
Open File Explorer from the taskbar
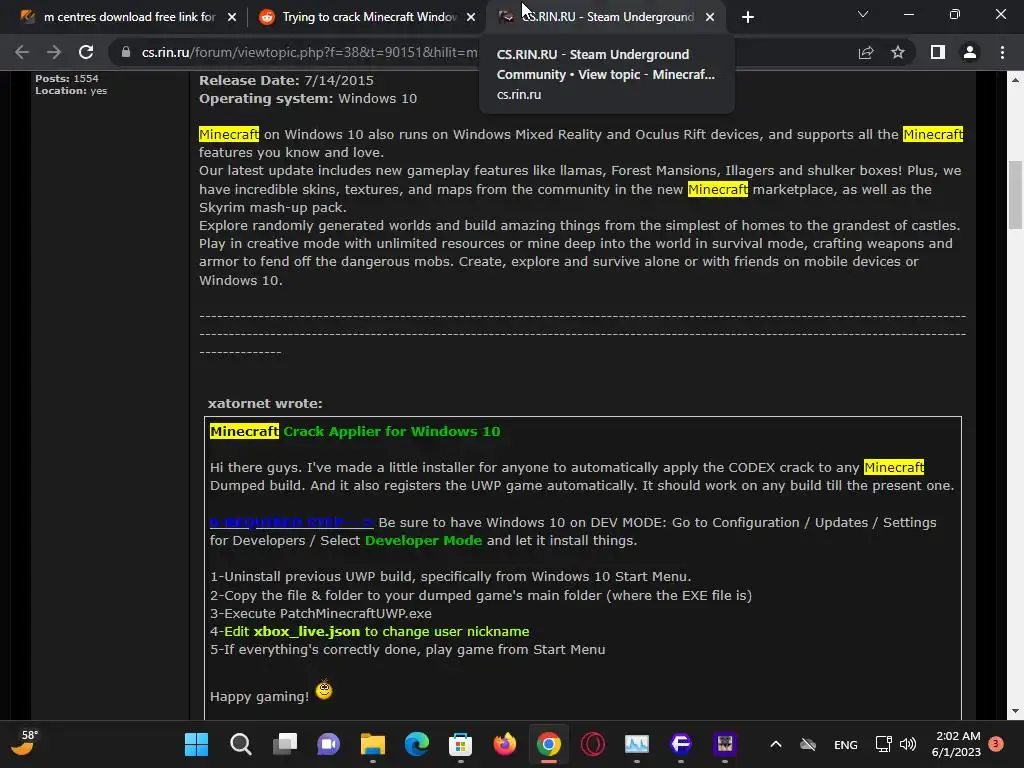point(373,744)
